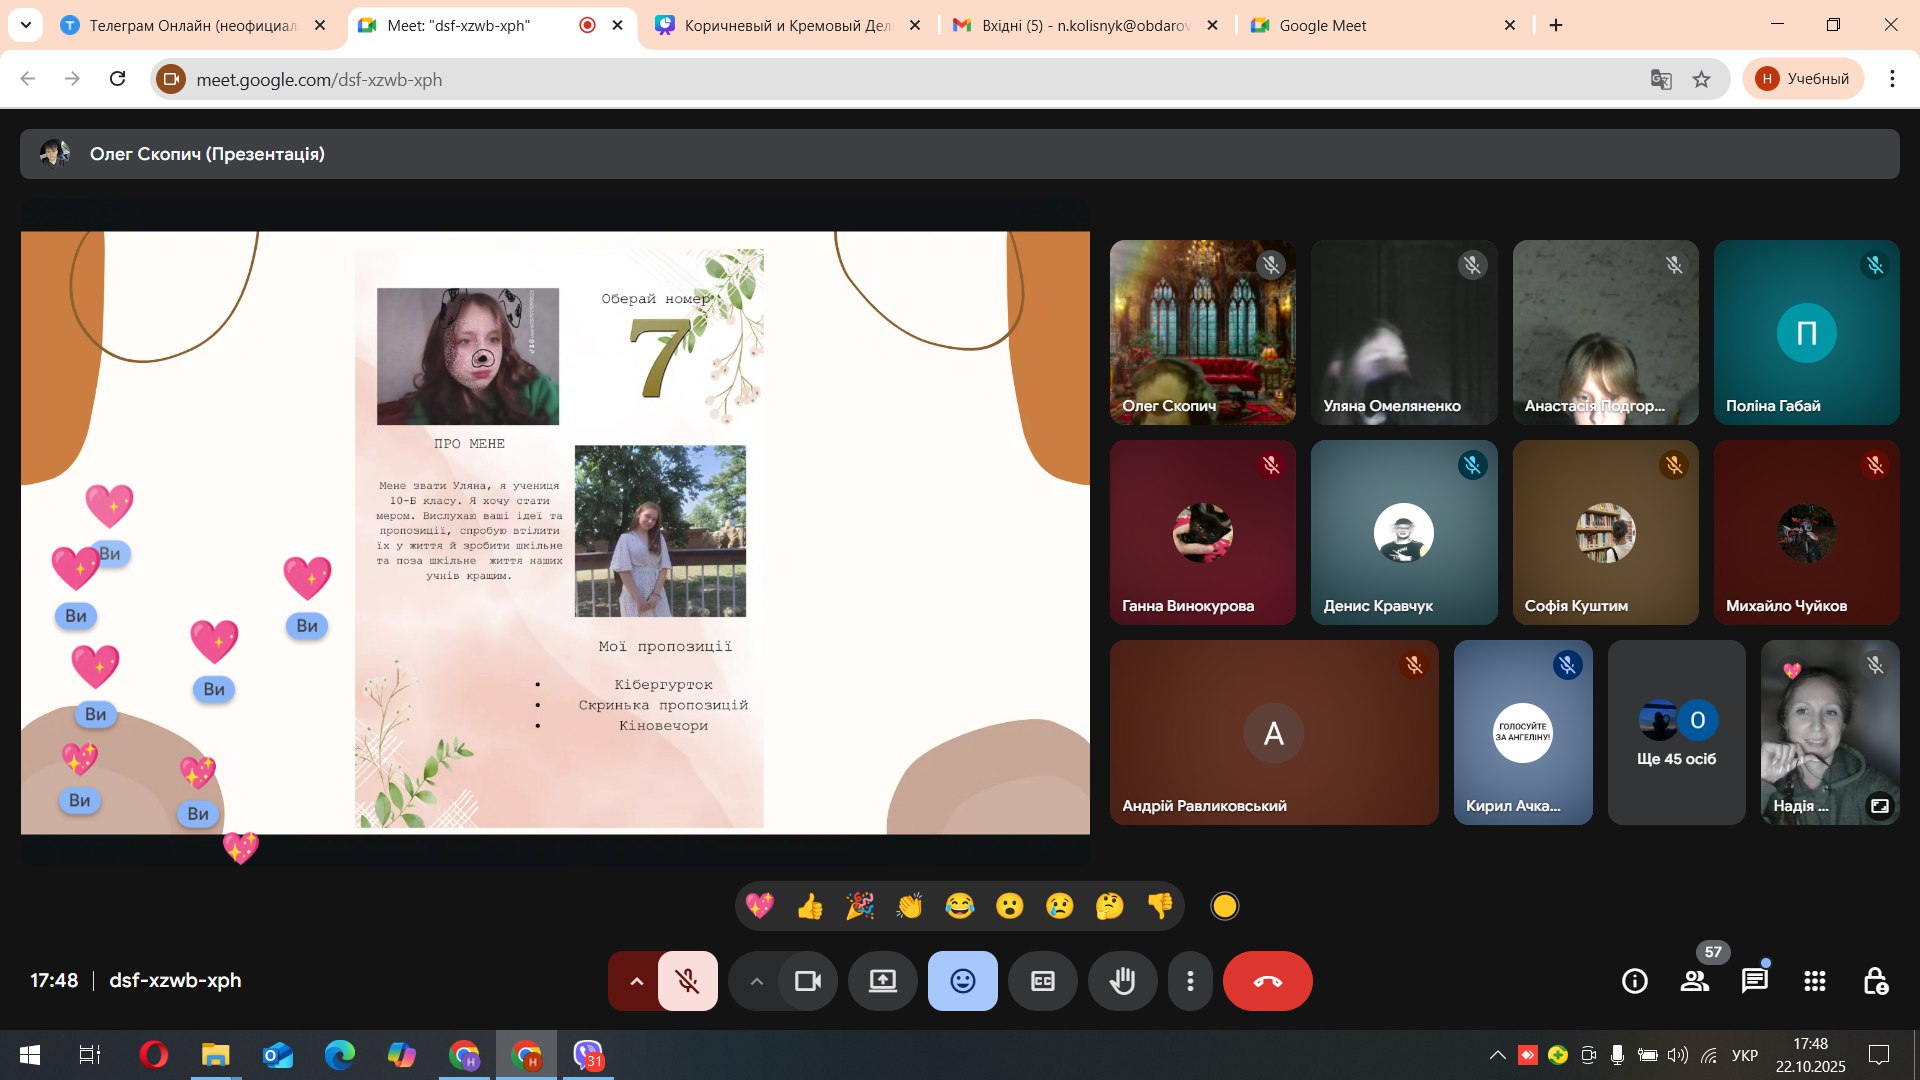This screenshot has width=1920, height=1080.
Task: Switch to the Gmail inbox tab
Action: pos(1085,25)
